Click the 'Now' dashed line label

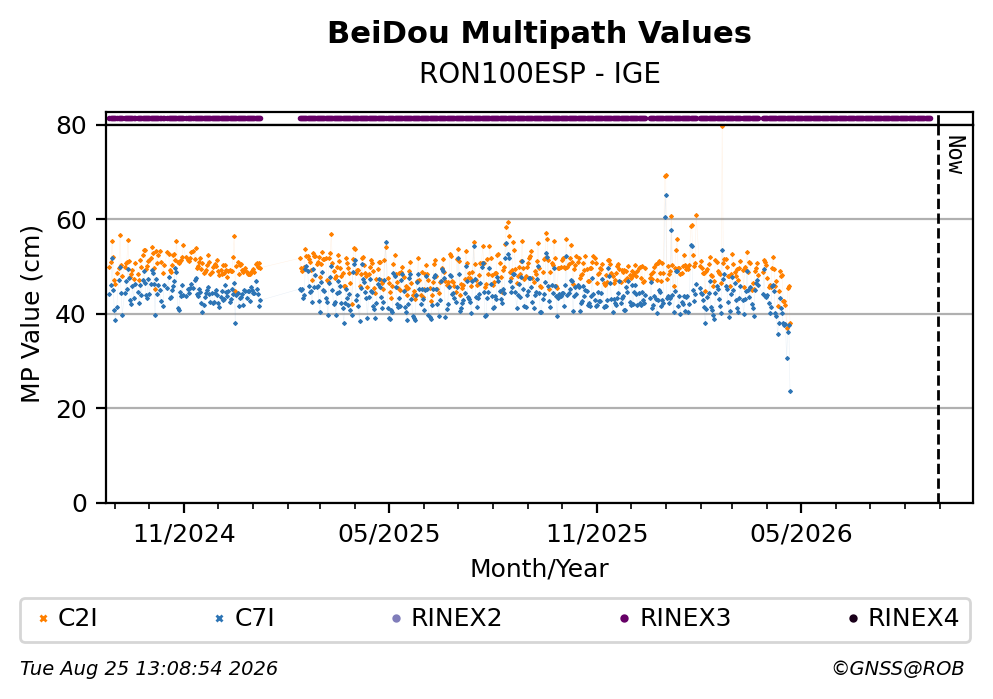coord(956,155)
